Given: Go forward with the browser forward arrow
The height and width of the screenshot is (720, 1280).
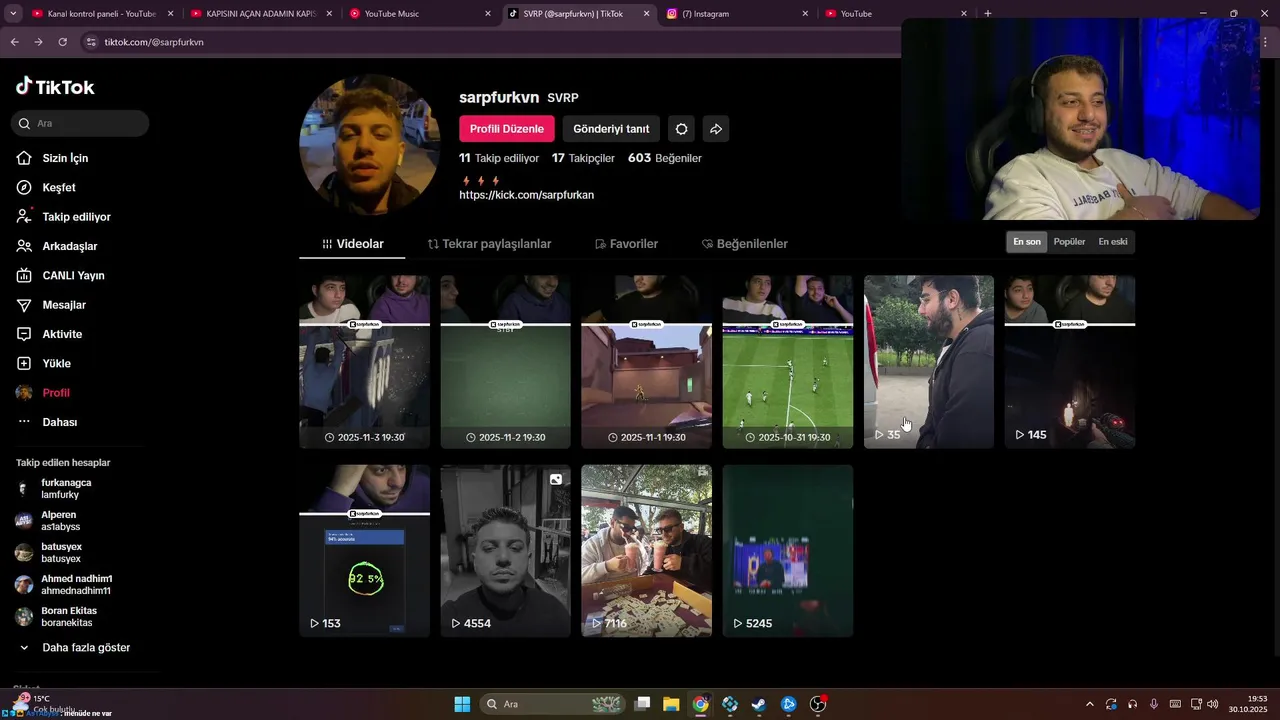Looking at the screenshot, I should point(38,42).
